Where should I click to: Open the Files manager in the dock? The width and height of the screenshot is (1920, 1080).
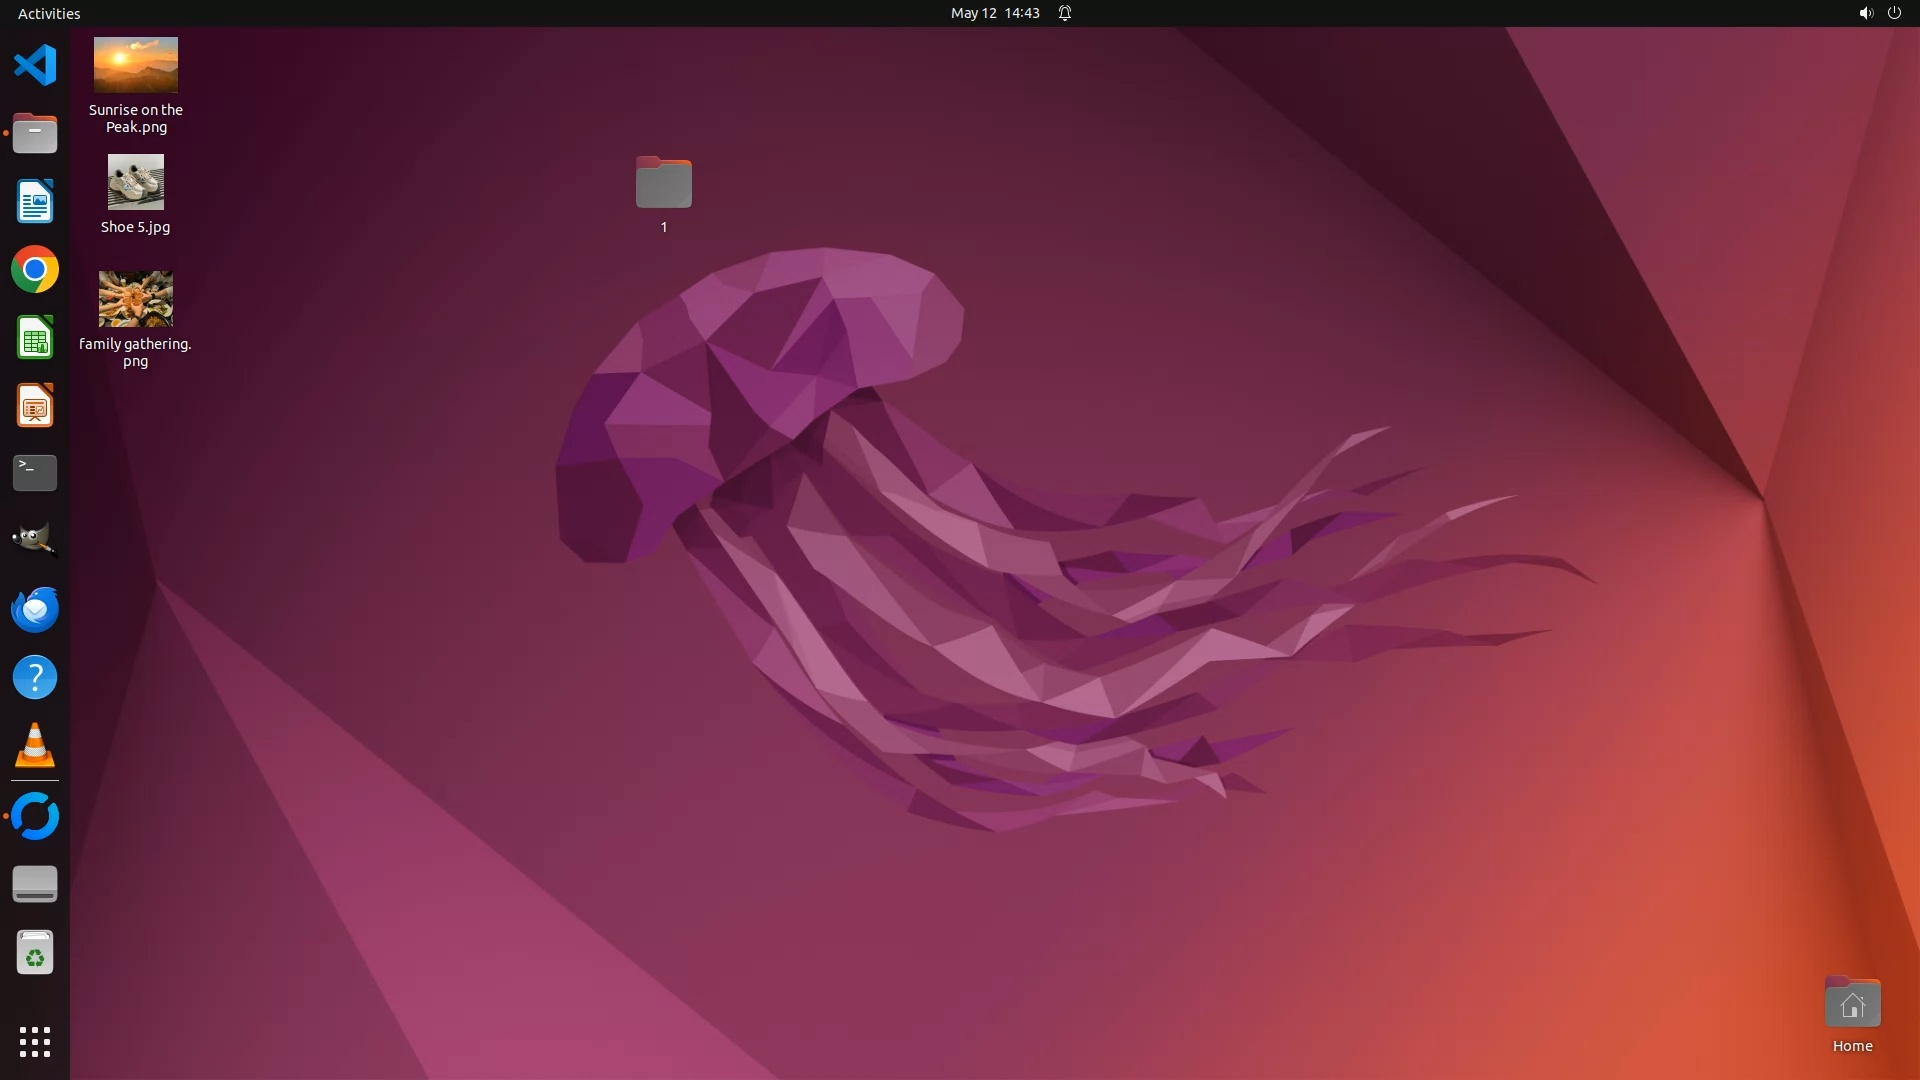35,133
